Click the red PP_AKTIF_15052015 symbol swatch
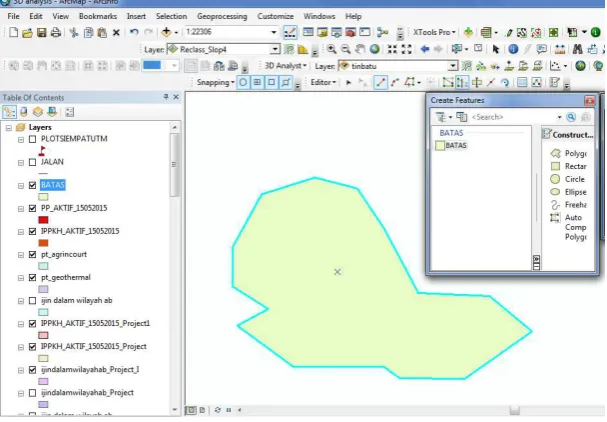This screenshot has height=422, width=607. click(43, 220)
